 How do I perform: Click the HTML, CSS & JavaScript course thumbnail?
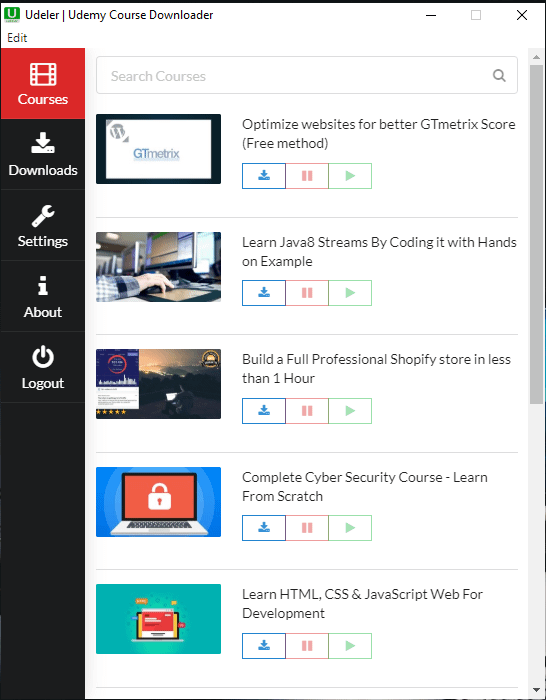pos(158,619)
